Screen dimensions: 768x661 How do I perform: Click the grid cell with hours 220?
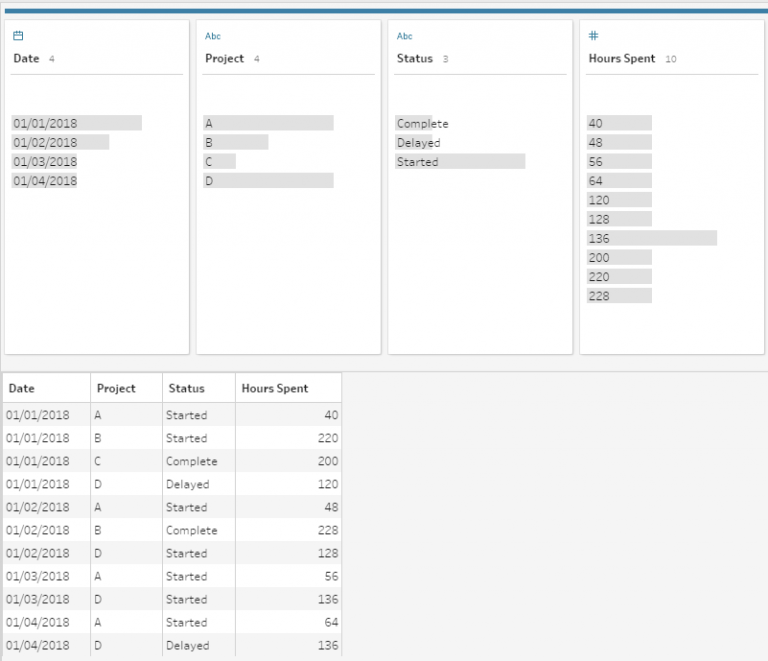click(x=288, y=438)
